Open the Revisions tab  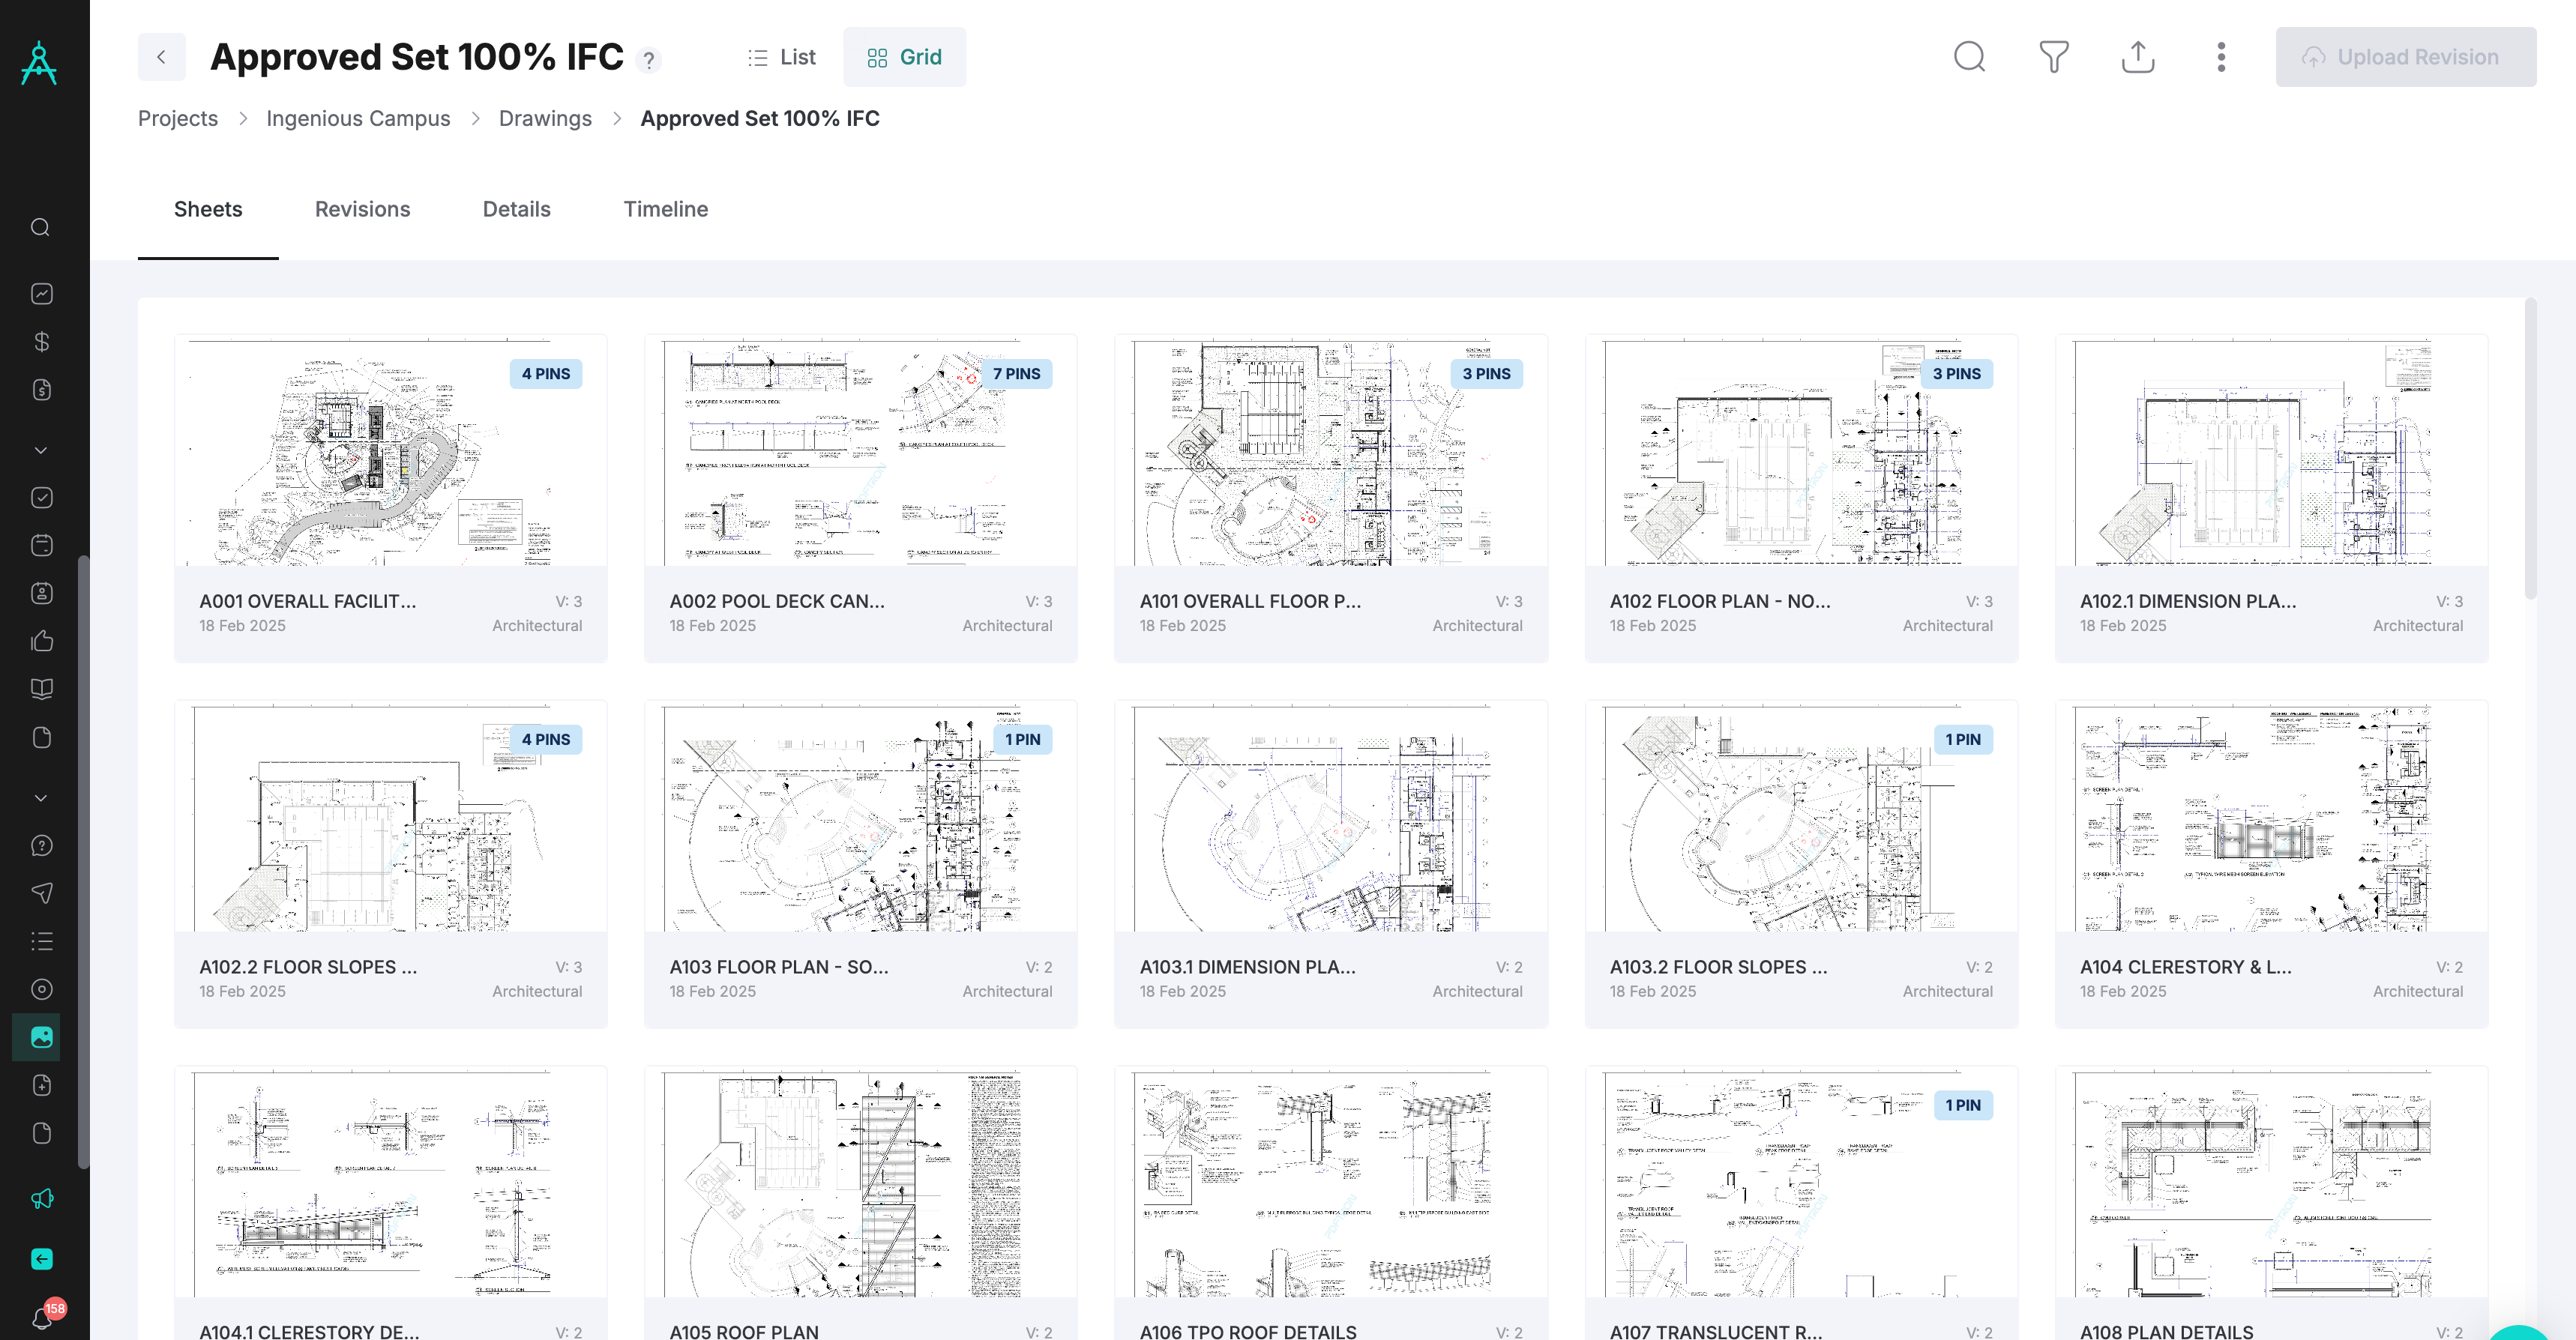click(362, 209)
